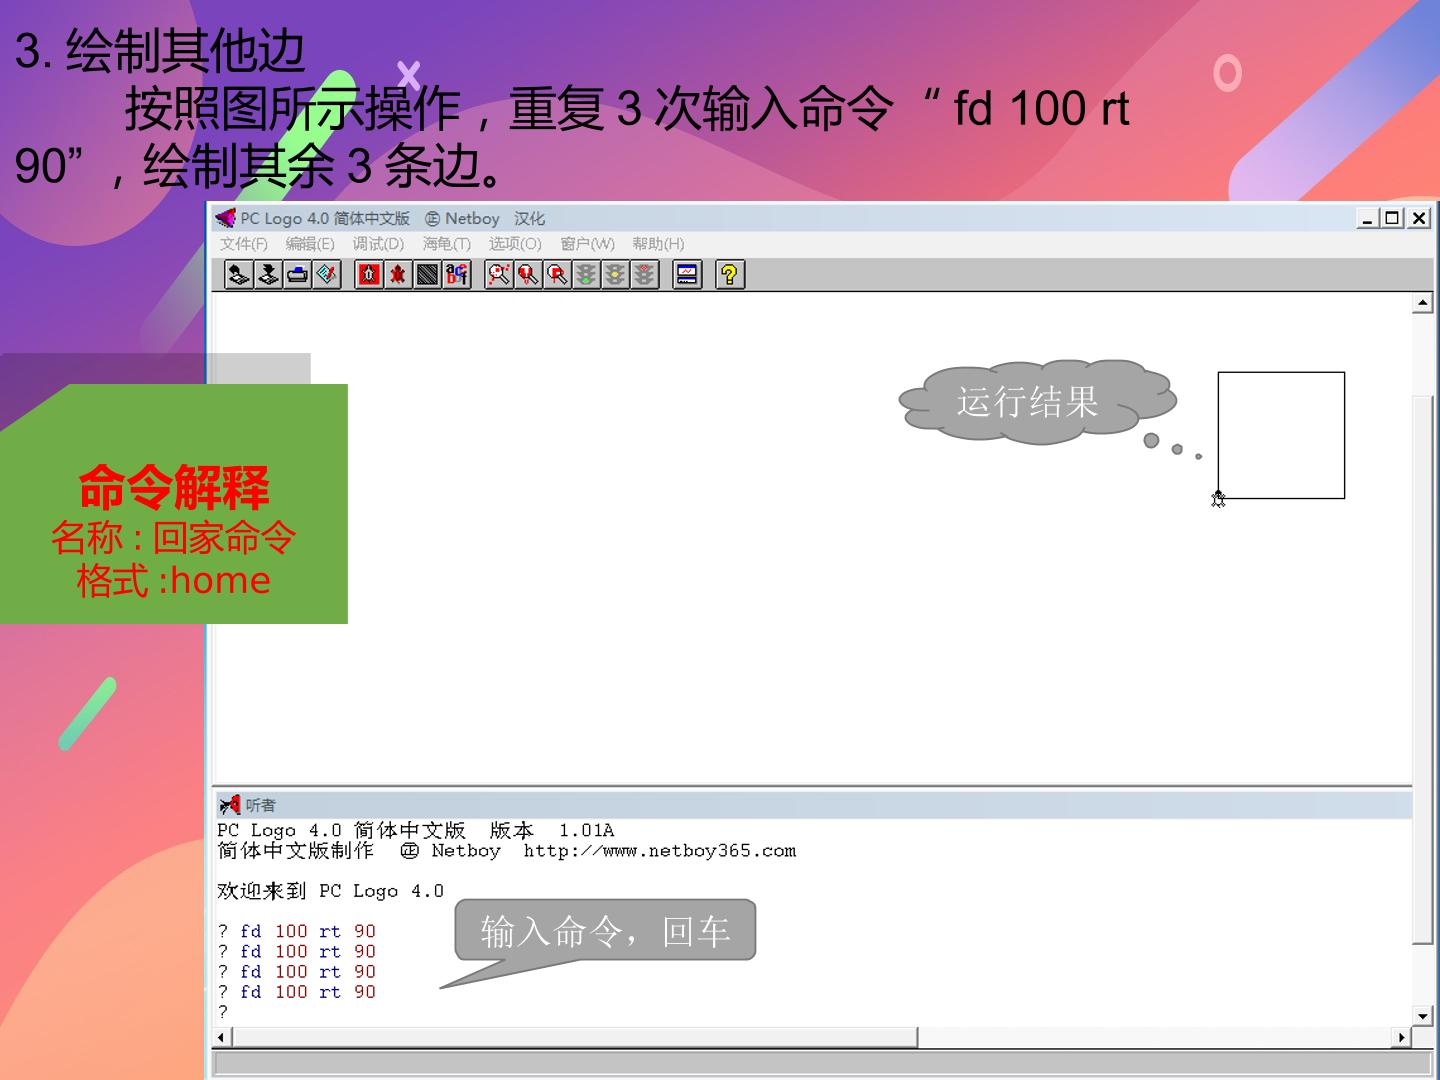The height and width of the screenshot is (1080, 1440).
Task: Click the drawn square on the canvas
Action: coord(1281,435)
